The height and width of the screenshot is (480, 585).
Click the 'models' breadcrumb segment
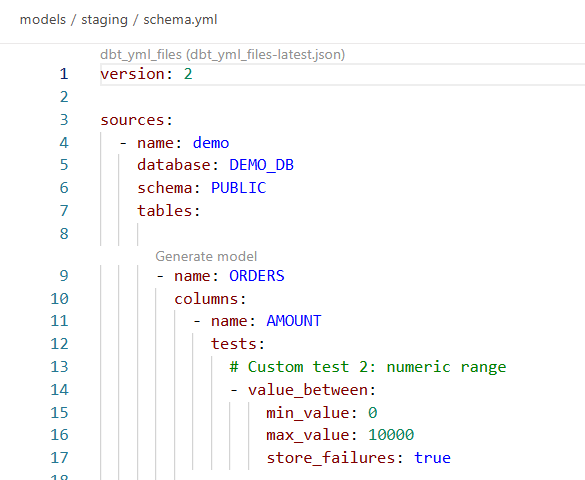pos(43,19)
